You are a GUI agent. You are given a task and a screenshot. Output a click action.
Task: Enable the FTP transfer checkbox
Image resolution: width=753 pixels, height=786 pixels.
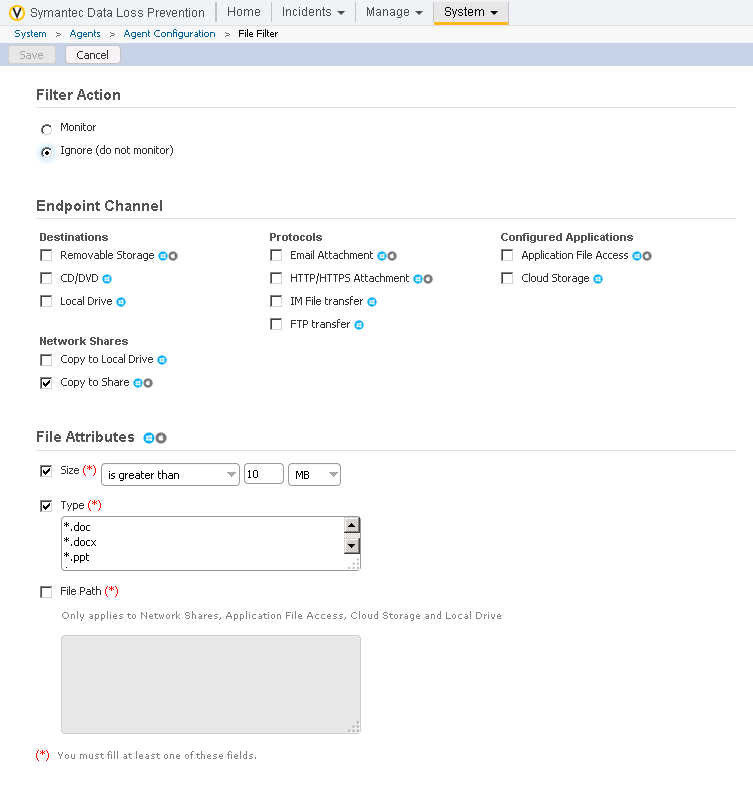click(276, 324)
